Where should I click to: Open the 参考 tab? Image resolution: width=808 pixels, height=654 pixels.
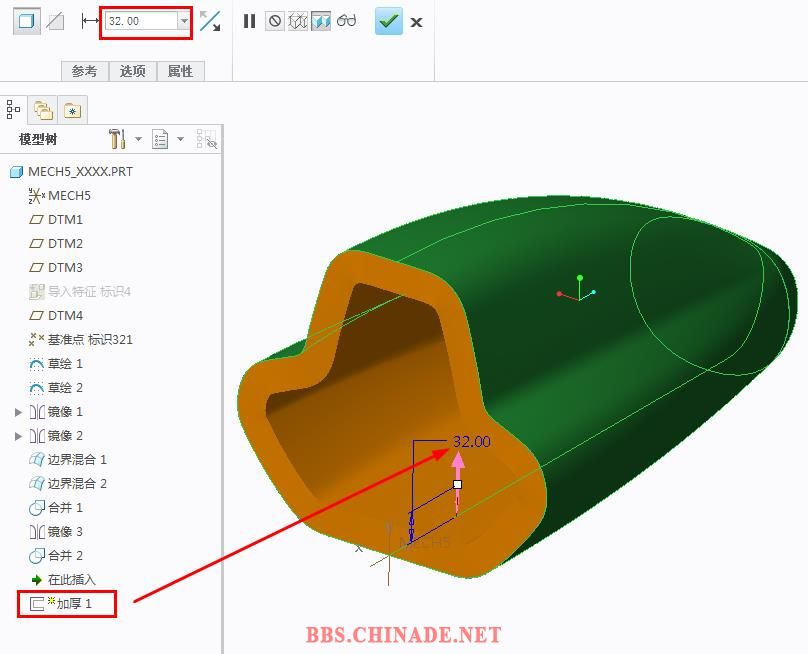[85, 71]
